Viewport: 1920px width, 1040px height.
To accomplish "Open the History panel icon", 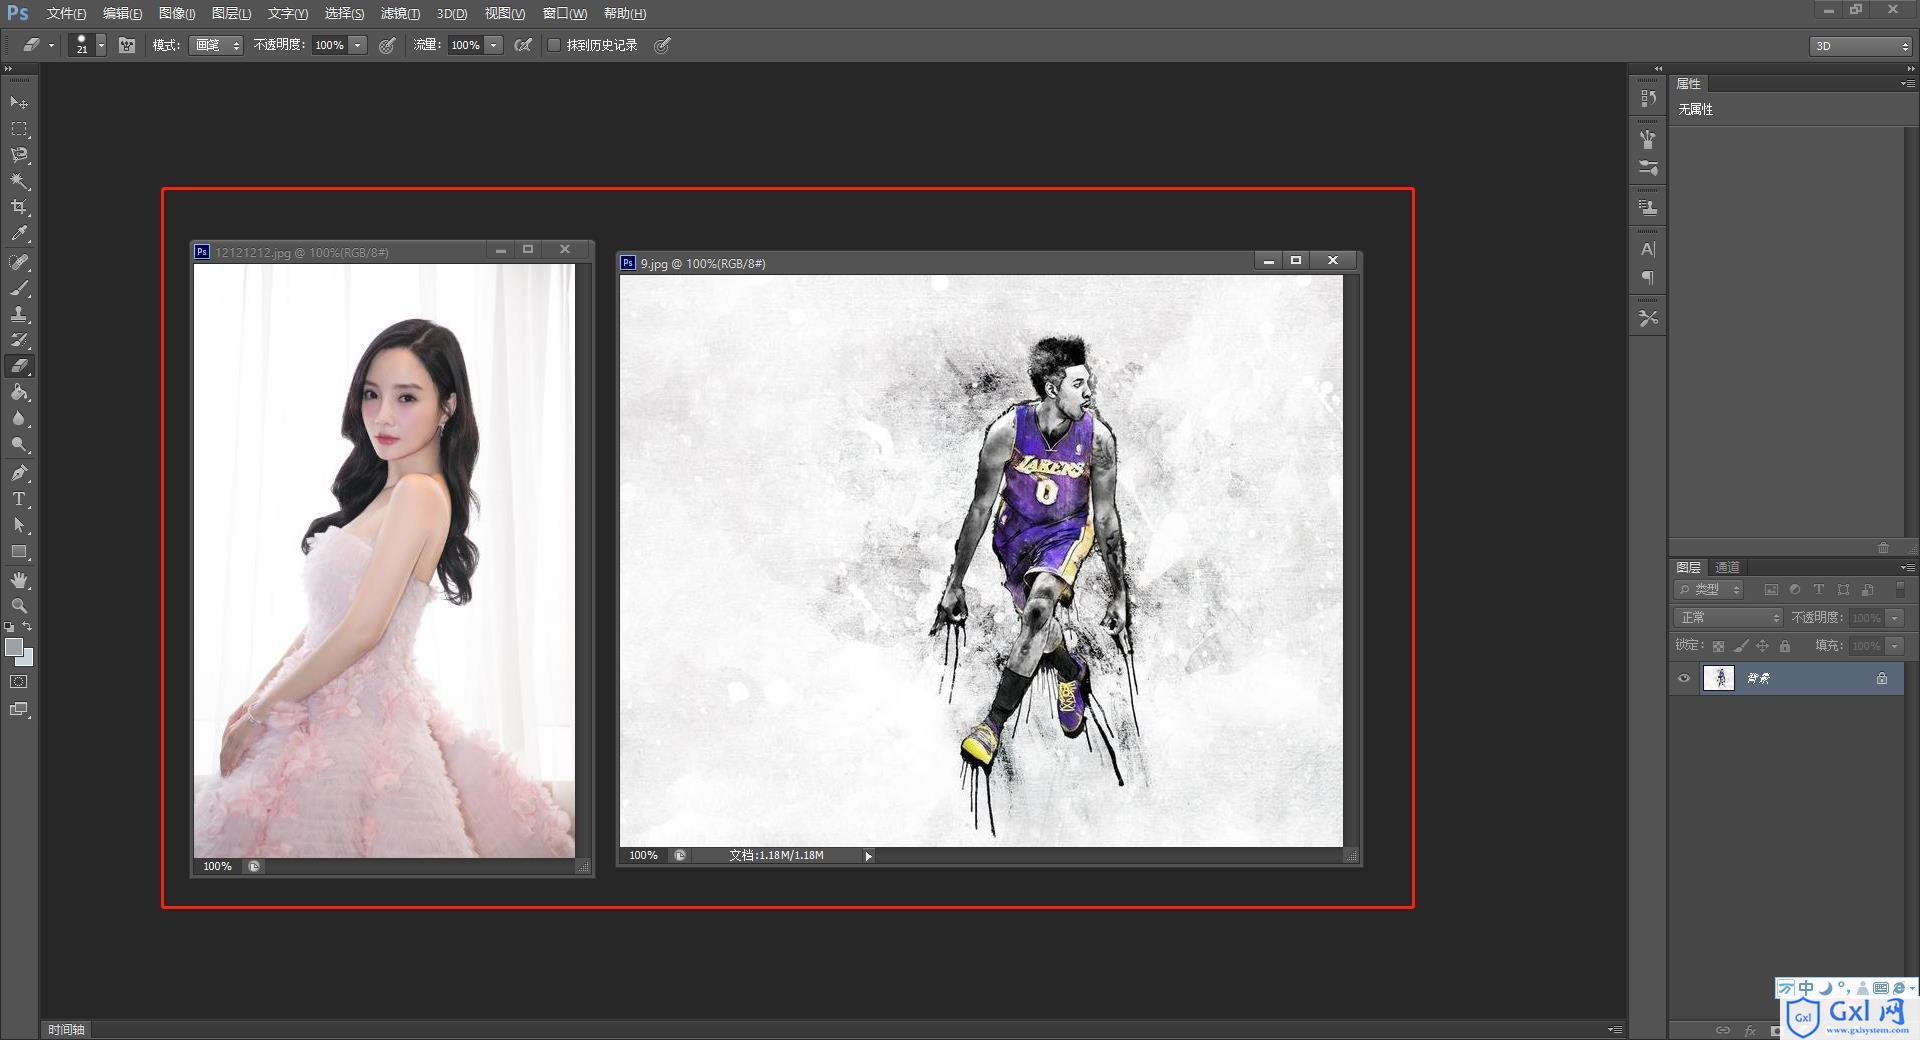I will [x=1648, y=98].
